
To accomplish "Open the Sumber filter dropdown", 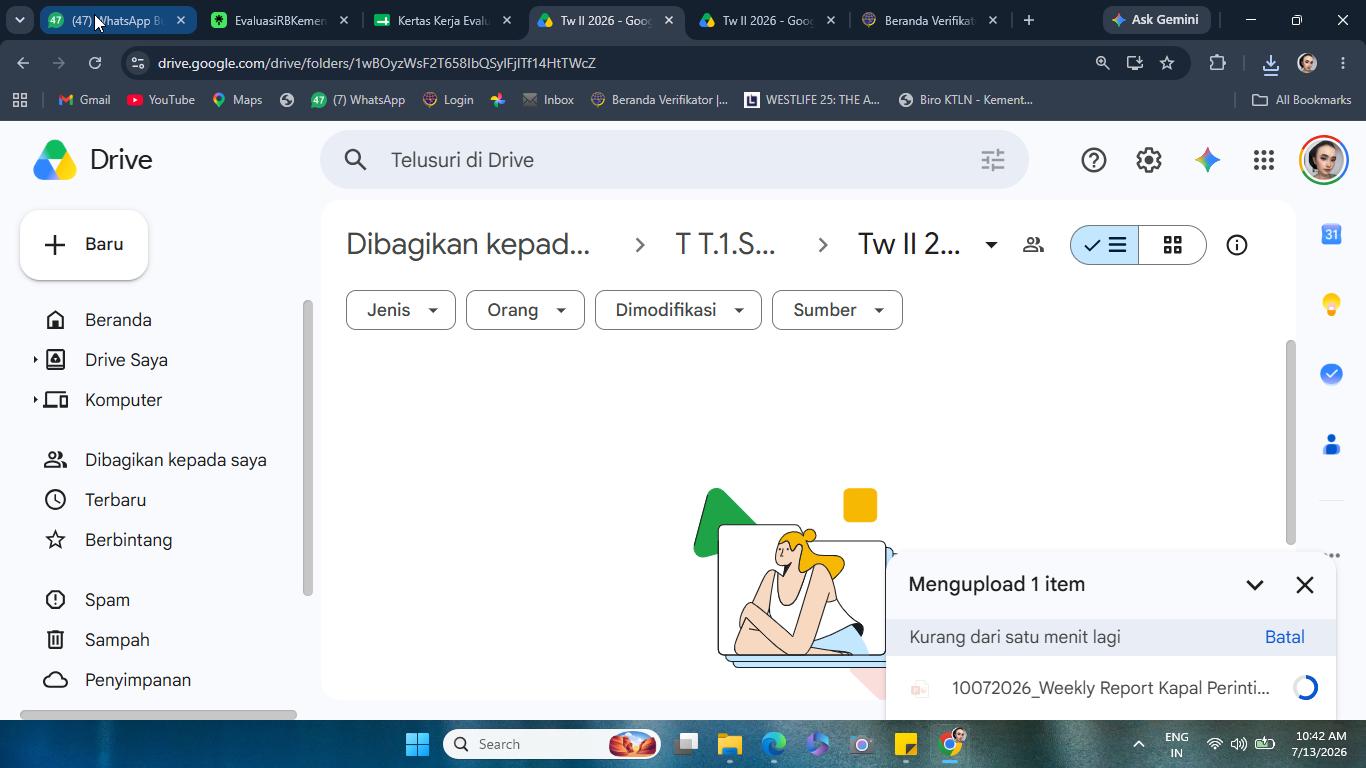I will click(837, 310).
